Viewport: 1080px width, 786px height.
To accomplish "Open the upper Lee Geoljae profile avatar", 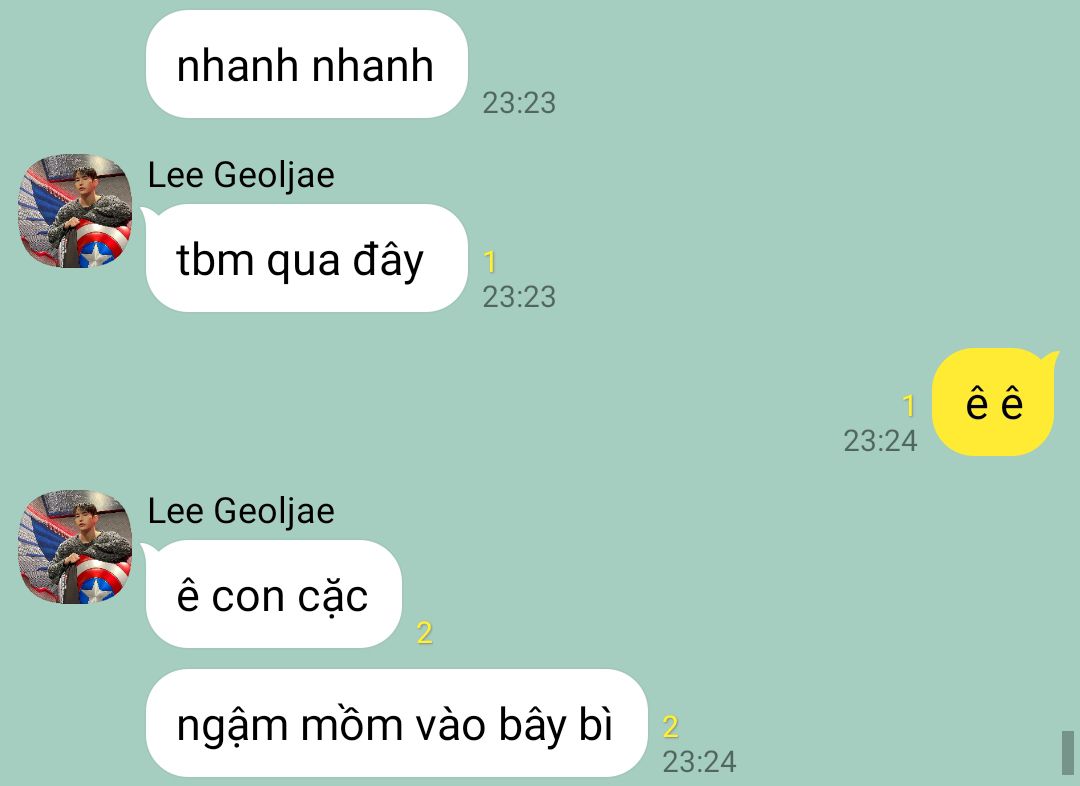I will coord(75,211).
